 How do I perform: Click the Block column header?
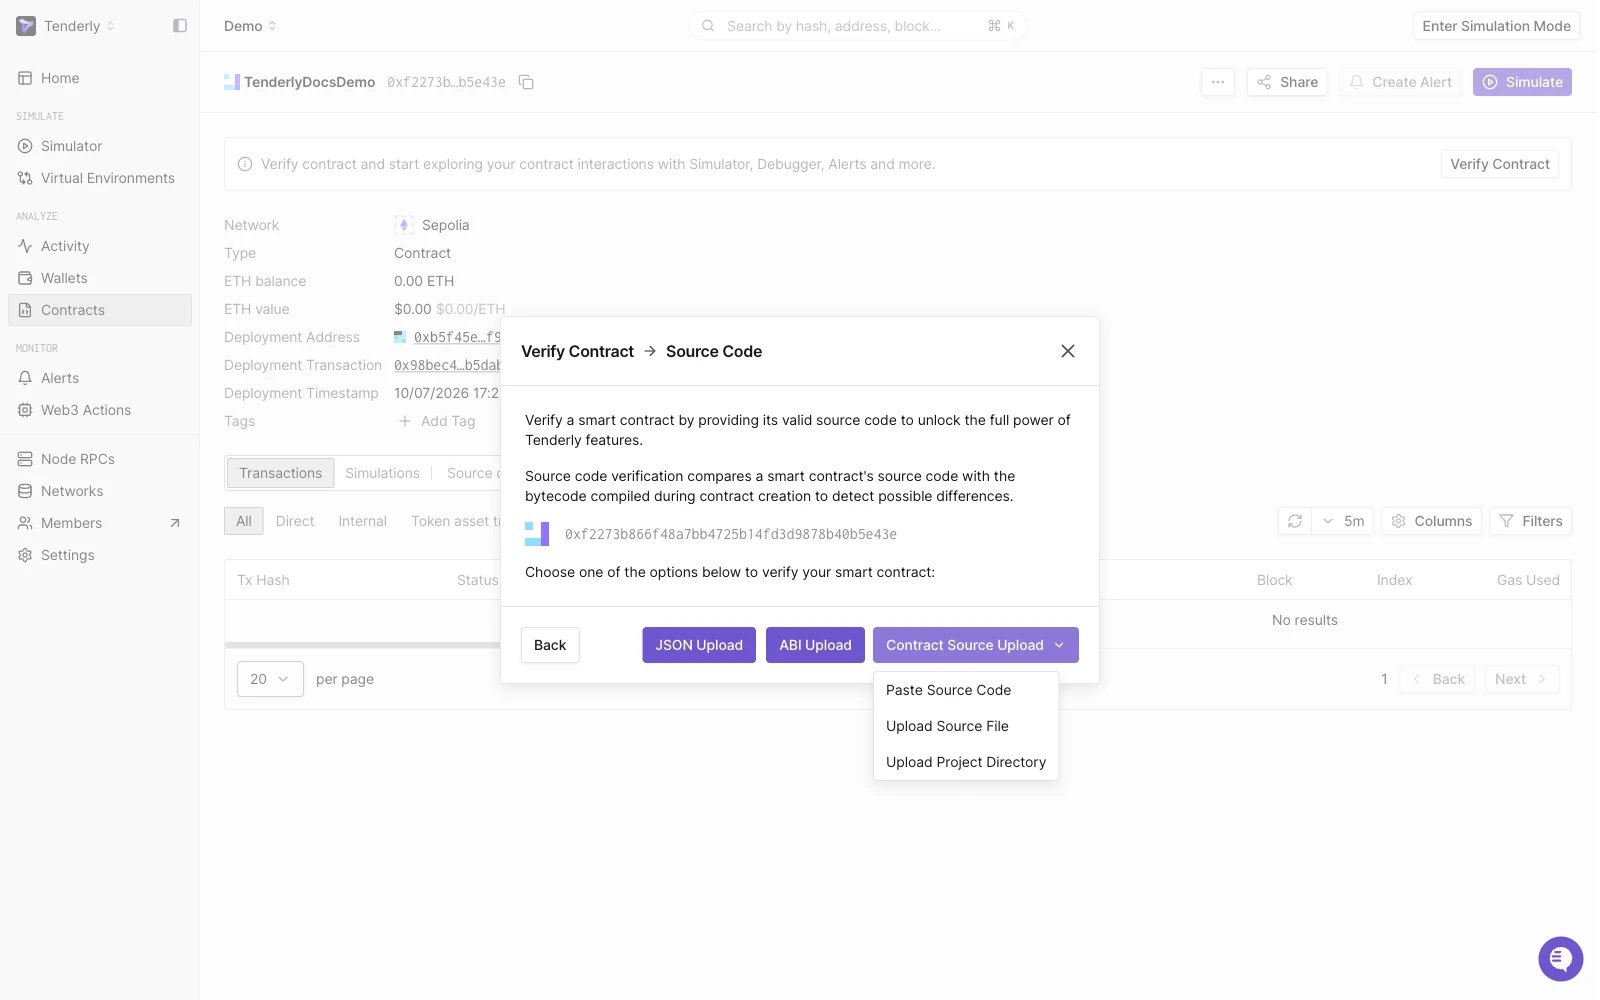pos(1274,580)
